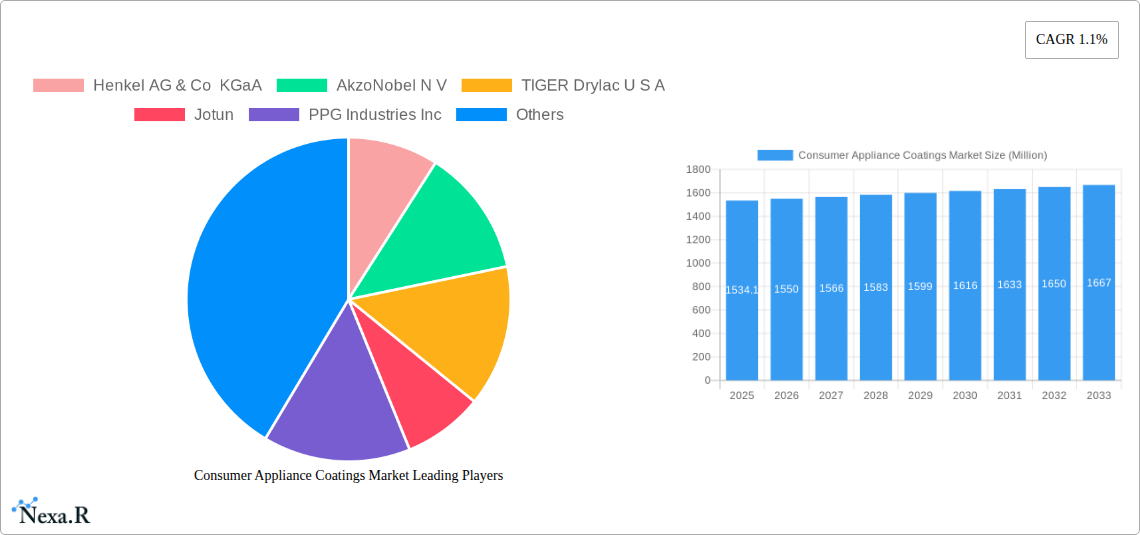Click the 2030 bar showing 1616

click(965, 286)
